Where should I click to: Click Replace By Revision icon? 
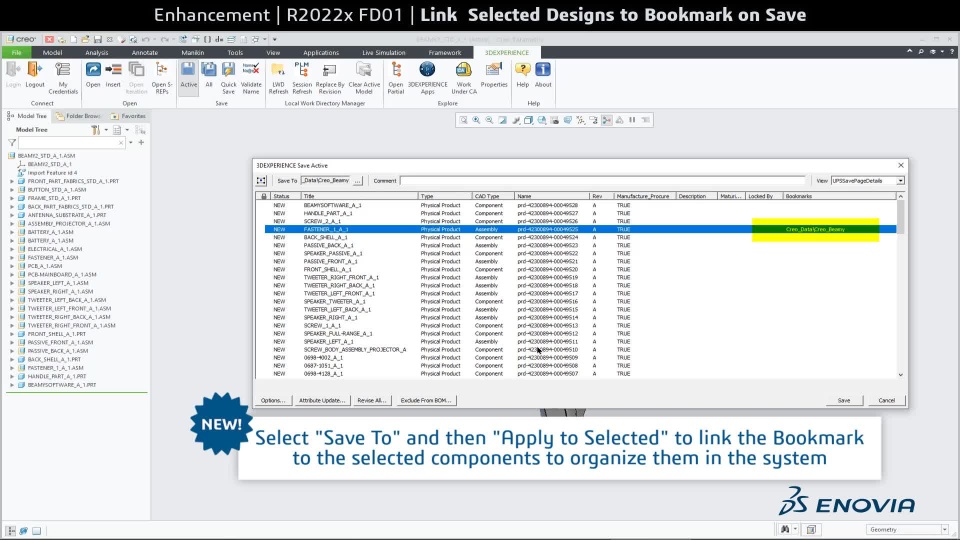point(329,70)
